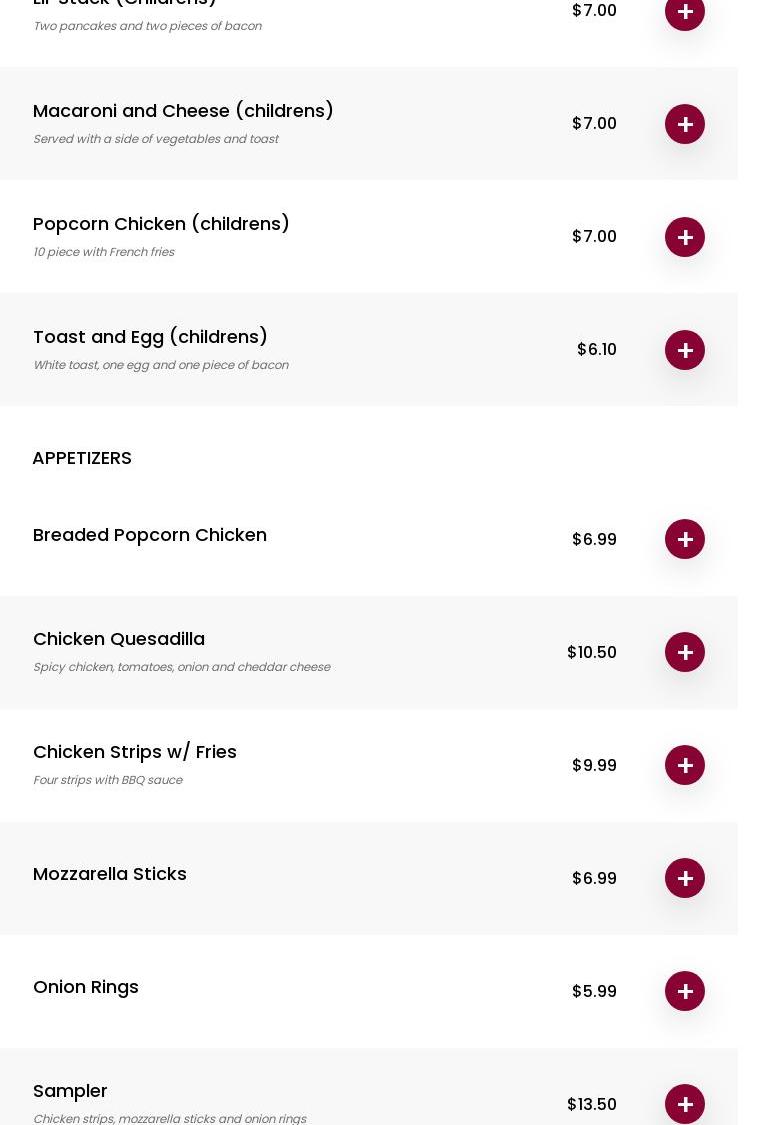Screen dimensions: 770x1125
Task: Click the Toast and Egg (childrens) name
Action: 150,337
